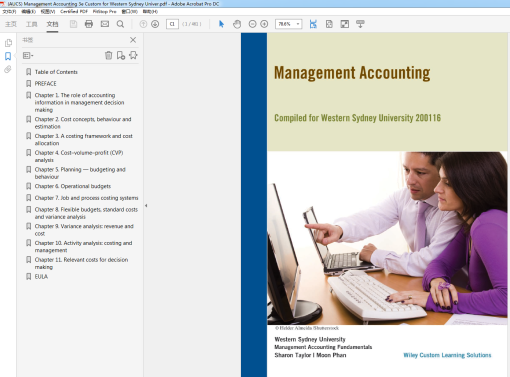This screenshot has width=510, height=377.
Task: Collapse the navigation pane with arrow
Action: (146, 206)
